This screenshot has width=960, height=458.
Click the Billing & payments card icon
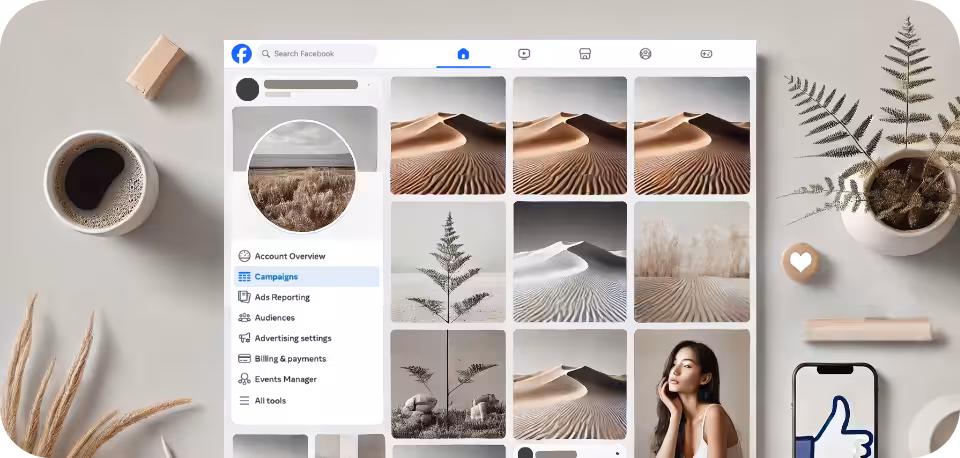[244, 359]
